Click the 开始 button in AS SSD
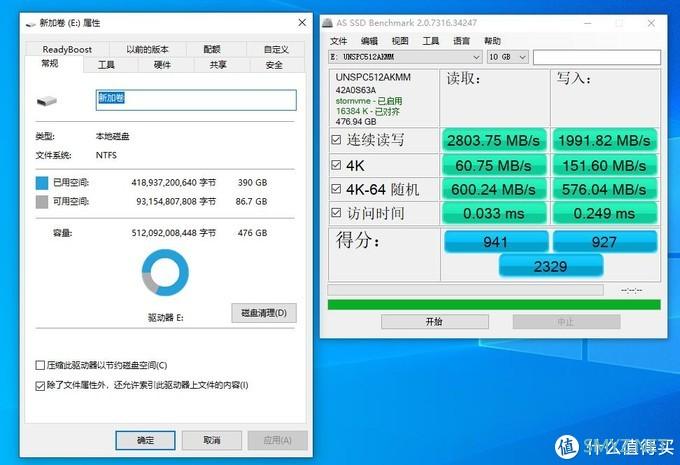 coord(435,321)
